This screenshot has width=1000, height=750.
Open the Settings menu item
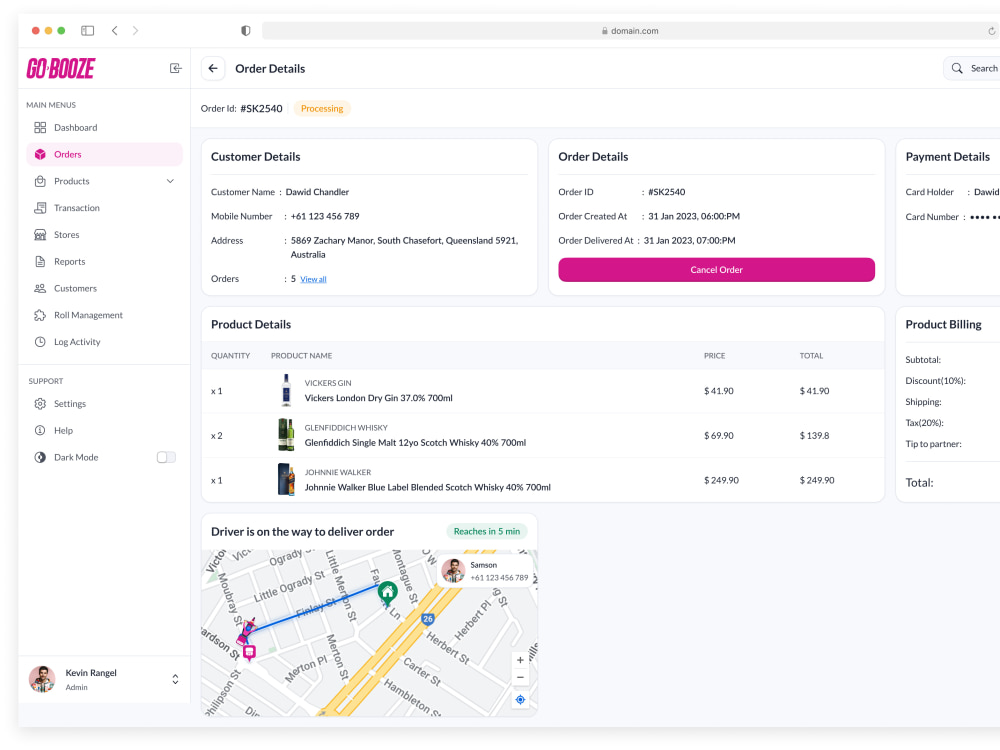coord(105,404)
